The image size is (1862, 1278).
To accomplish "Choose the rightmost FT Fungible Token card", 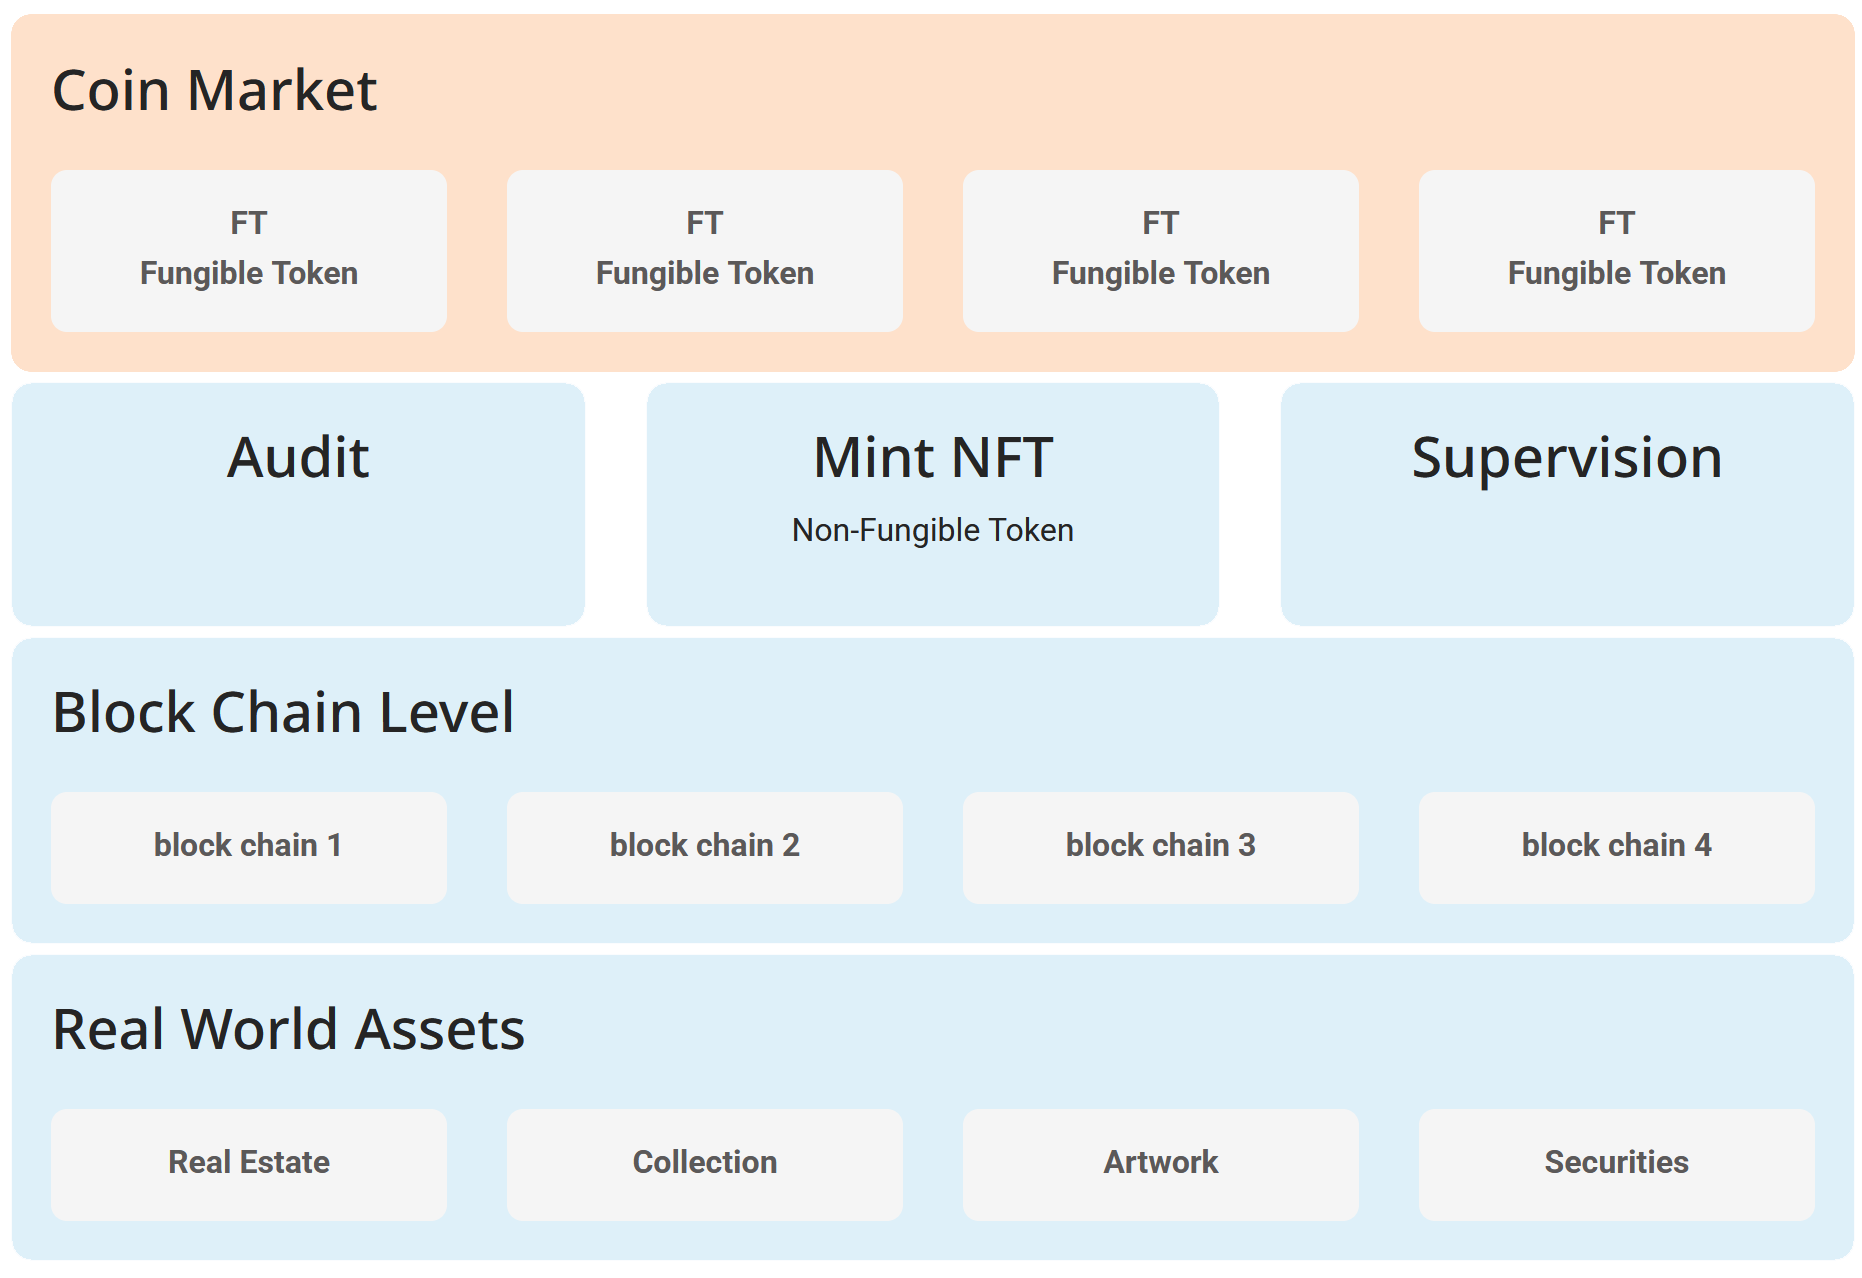I will click(x=1616, y=250).
